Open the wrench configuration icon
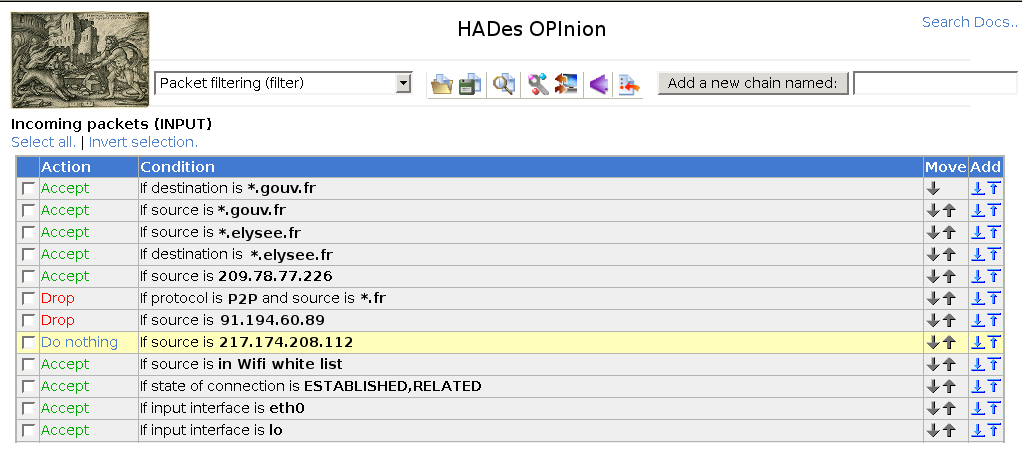This screenshot has width=1022, height=459. point(538,84)
